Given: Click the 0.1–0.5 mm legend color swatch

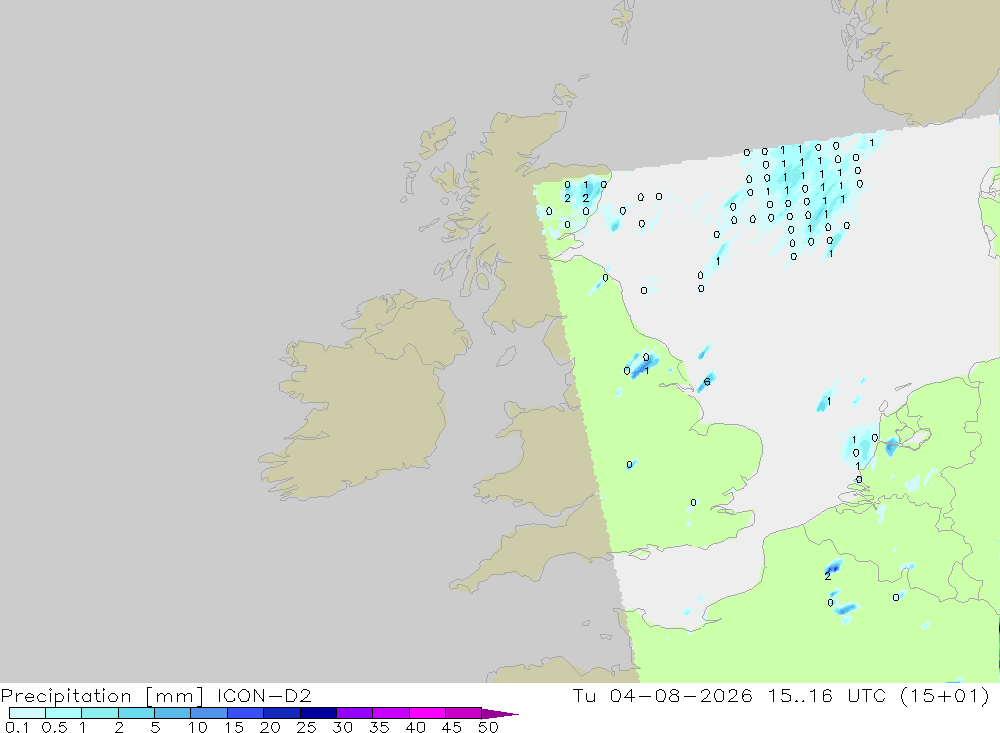Looking at the screenshot, I should coord(27,713).
